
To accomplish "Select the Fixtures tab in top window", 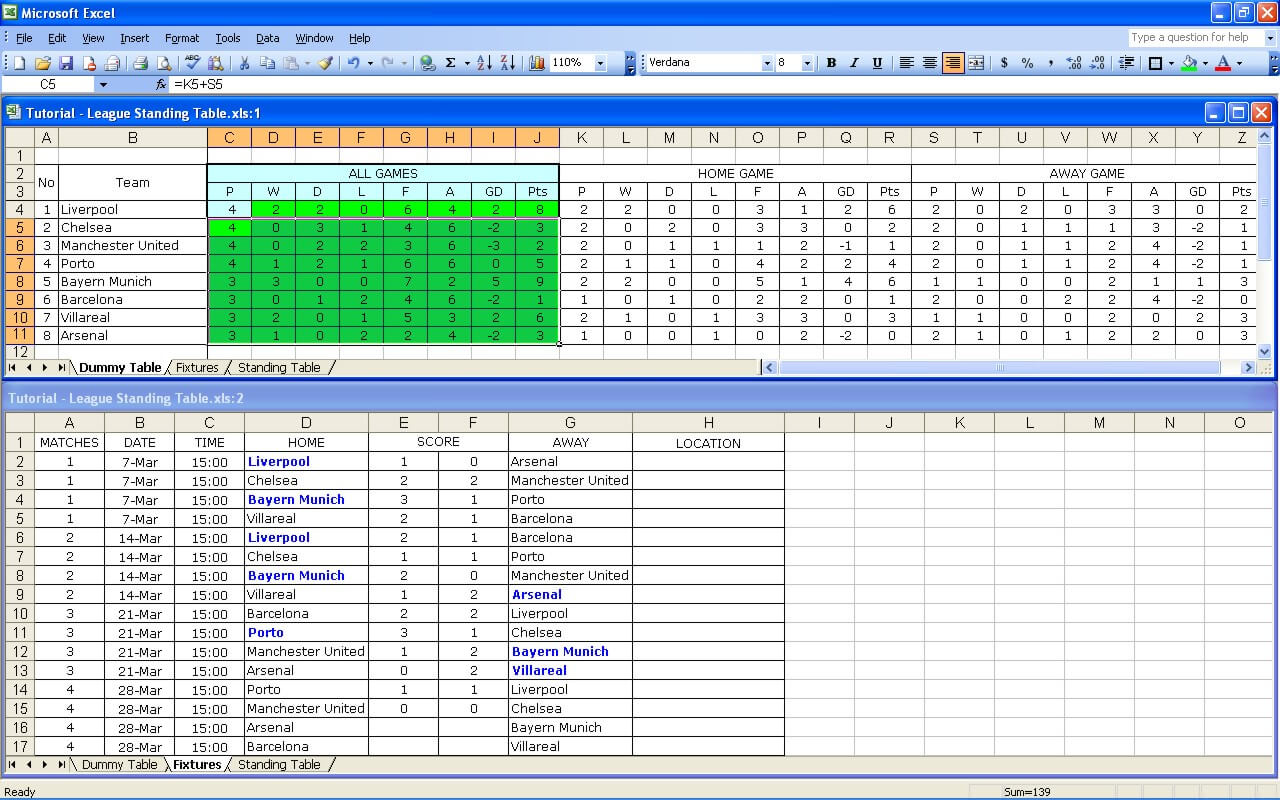I will click(x=197, y=367).
